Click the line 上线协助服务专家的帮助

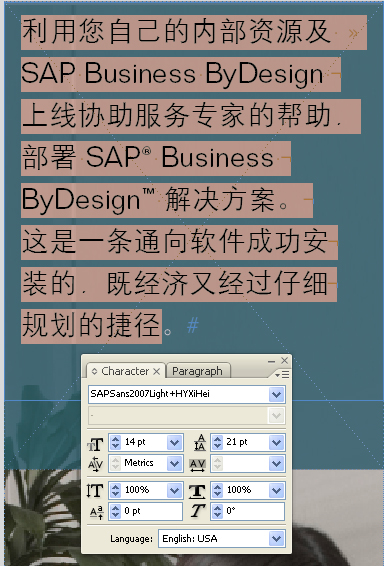pos(191,117)
